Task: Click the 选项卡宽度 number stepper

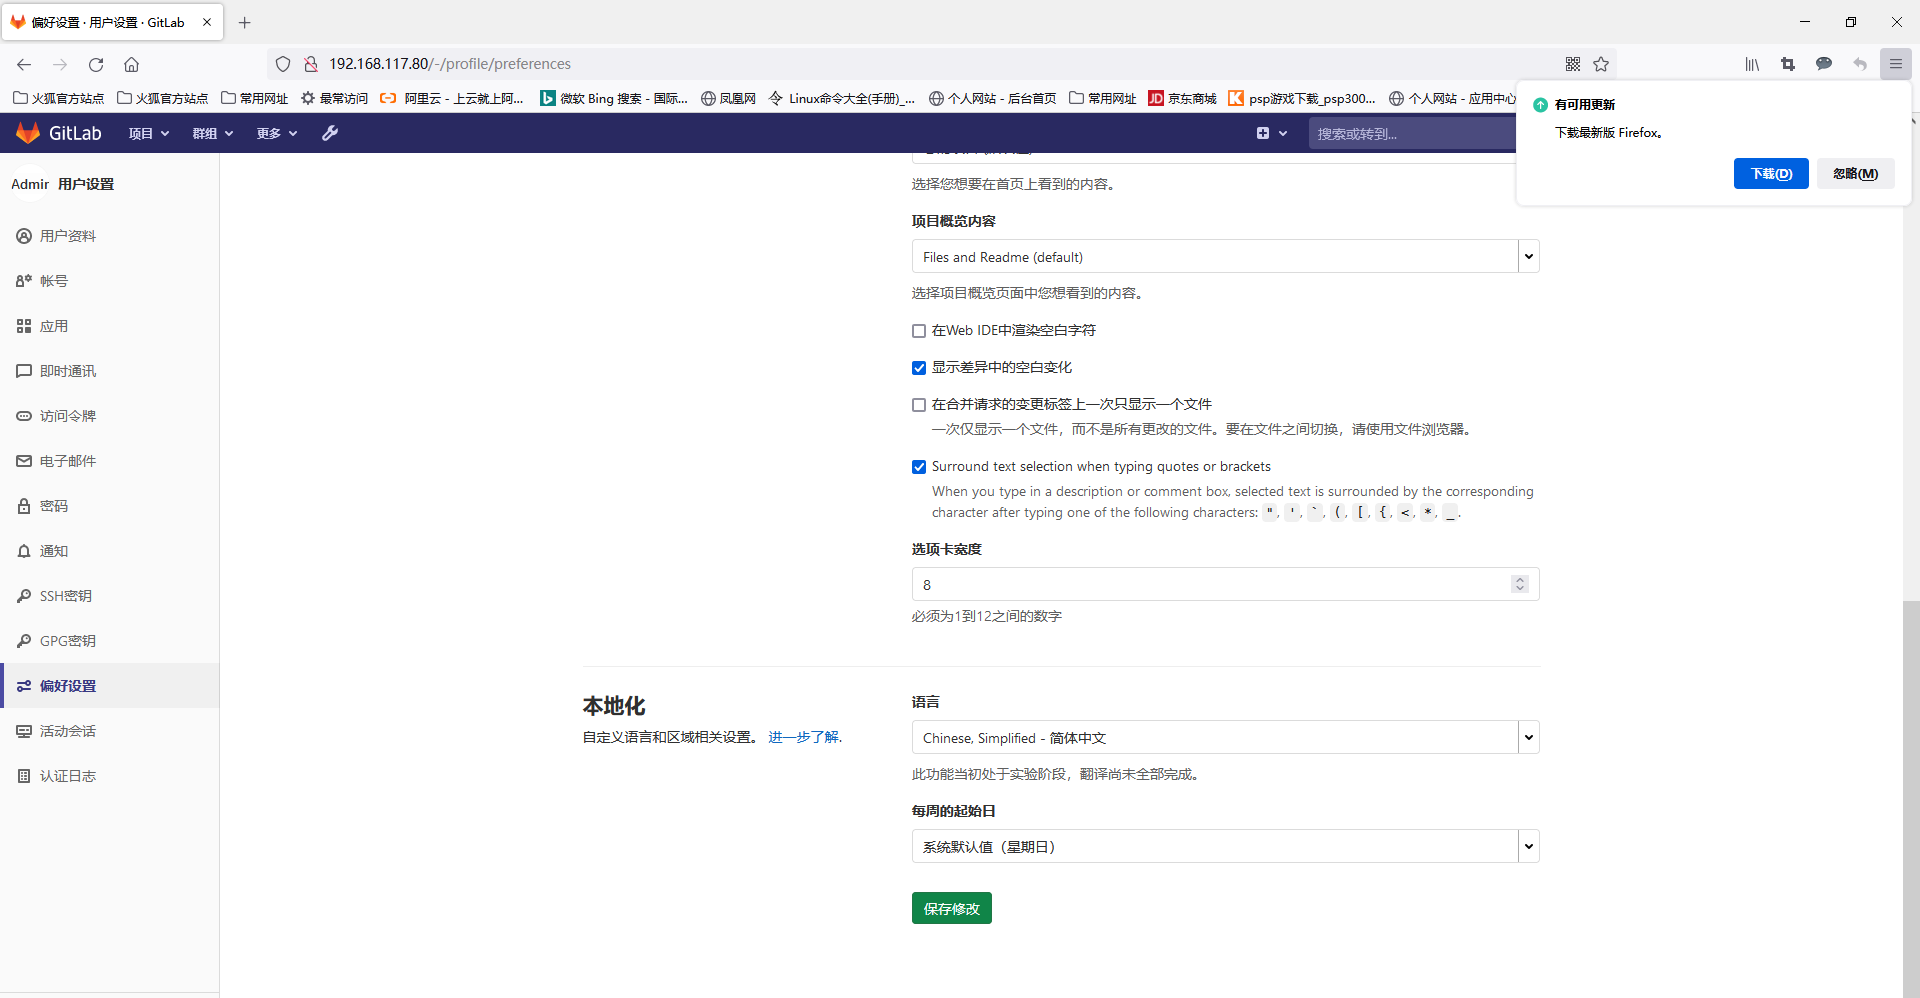Action: point(1519,584)
